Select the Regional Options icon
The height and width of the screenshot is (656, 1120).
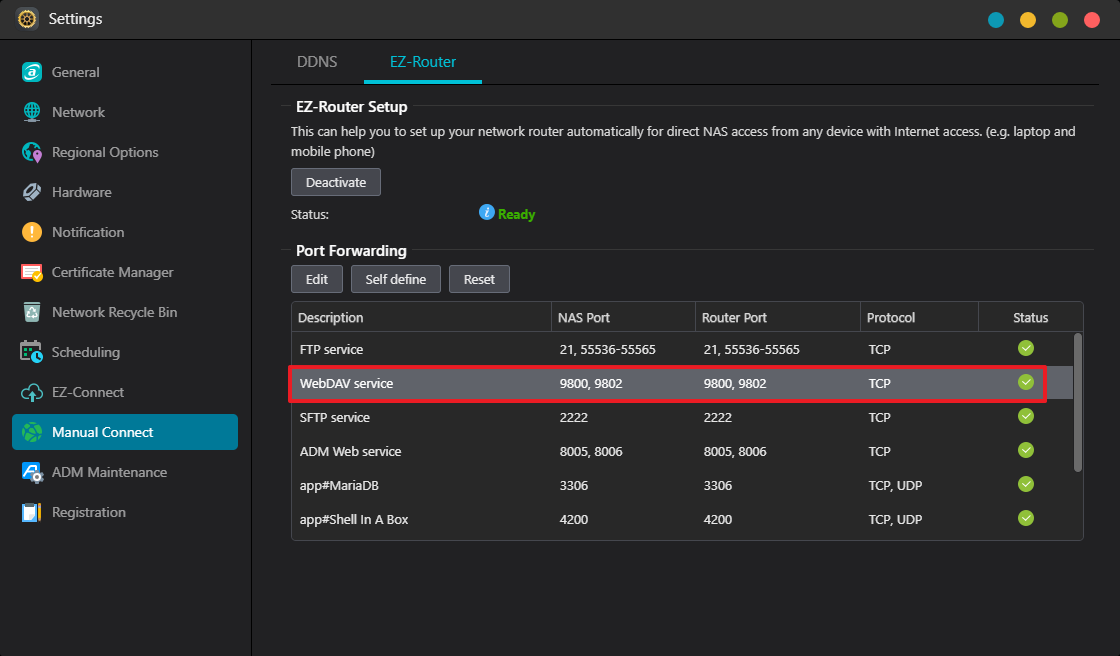coord(32,152)
